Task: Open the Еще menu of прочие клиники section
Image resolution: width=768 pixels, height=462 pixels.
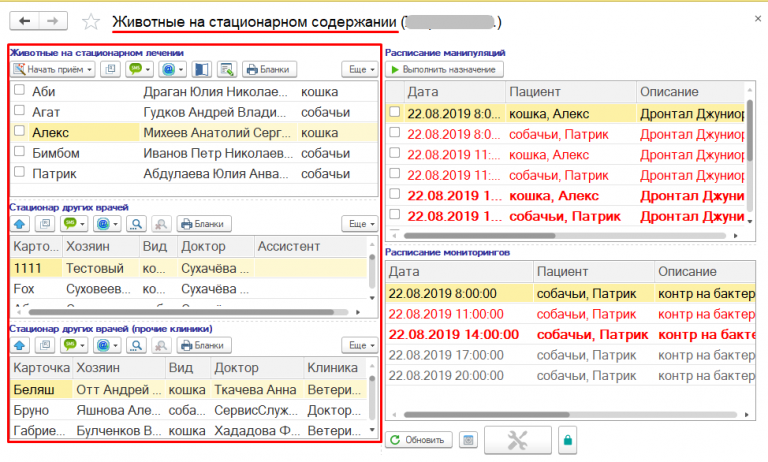Action: point(360,345)
